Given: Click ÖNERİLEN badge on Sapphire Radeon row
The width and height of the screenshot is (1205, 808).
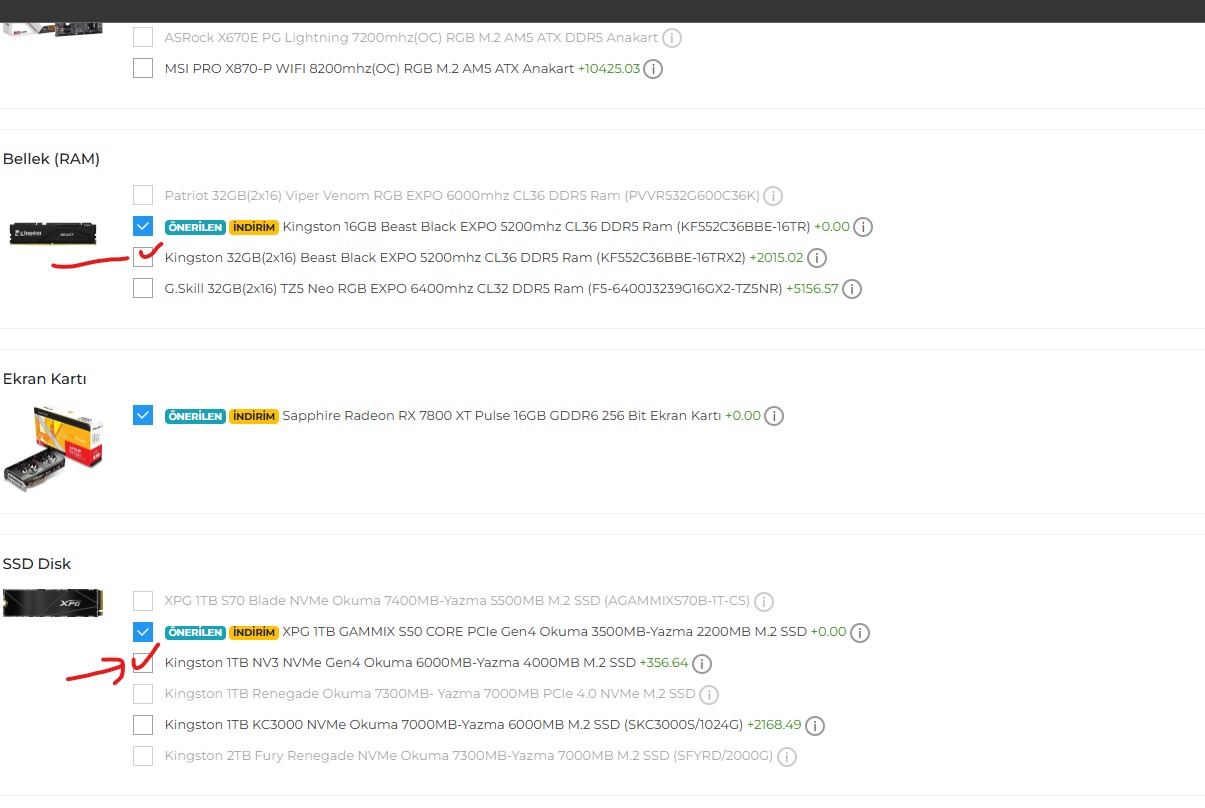Looking at the screenshot, I should [195, 416].
